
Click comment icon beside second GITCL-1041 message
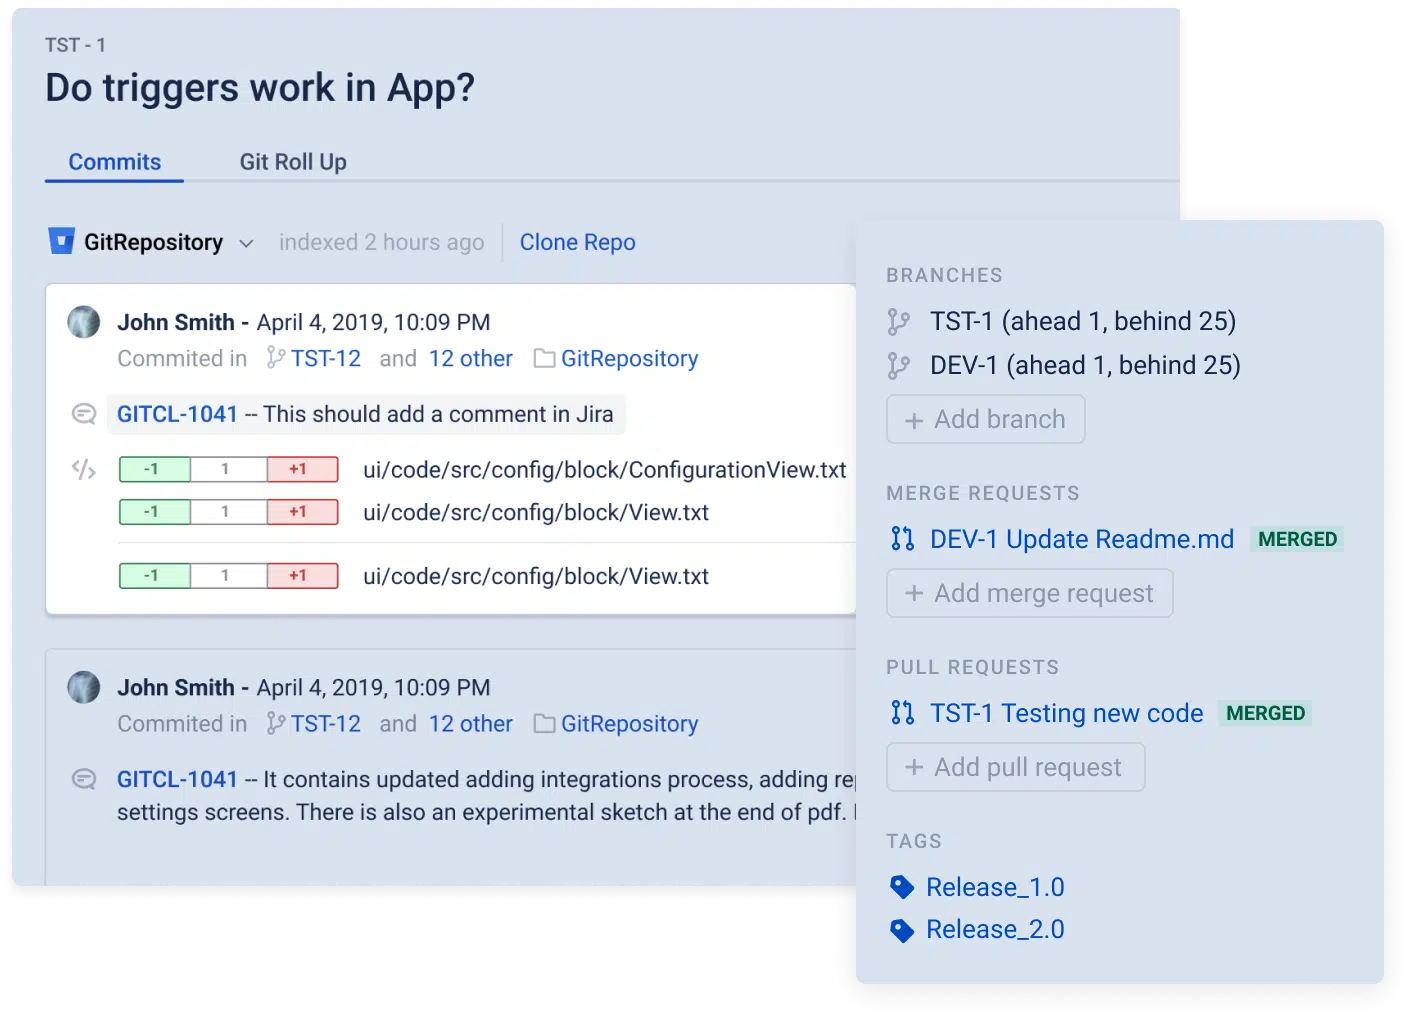click(x=84, y=779)
